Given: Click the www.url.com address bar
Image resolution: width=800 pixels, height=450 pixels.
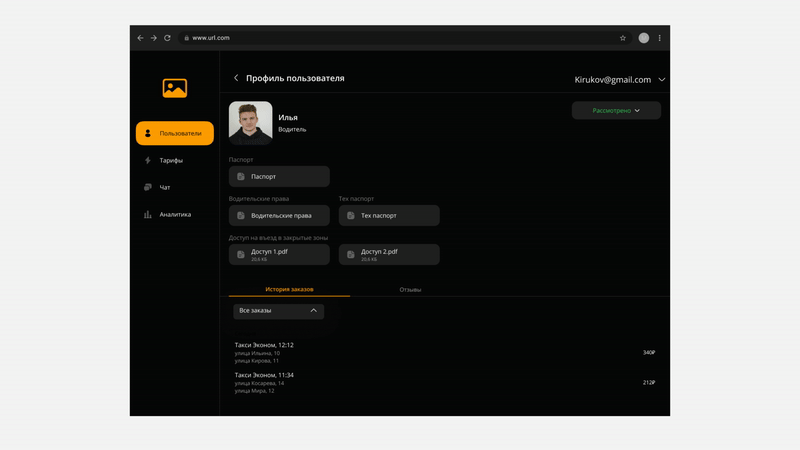Looking at the screenshot, I should click(405, 38).
